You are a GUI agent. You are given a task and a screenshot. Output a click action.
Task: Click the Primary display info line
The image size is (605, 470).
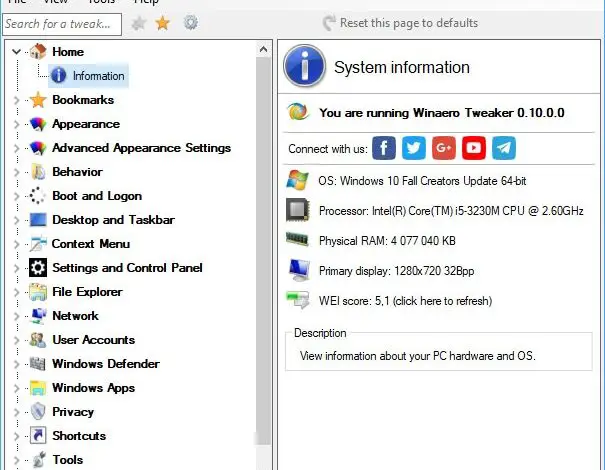pos(396,271)
